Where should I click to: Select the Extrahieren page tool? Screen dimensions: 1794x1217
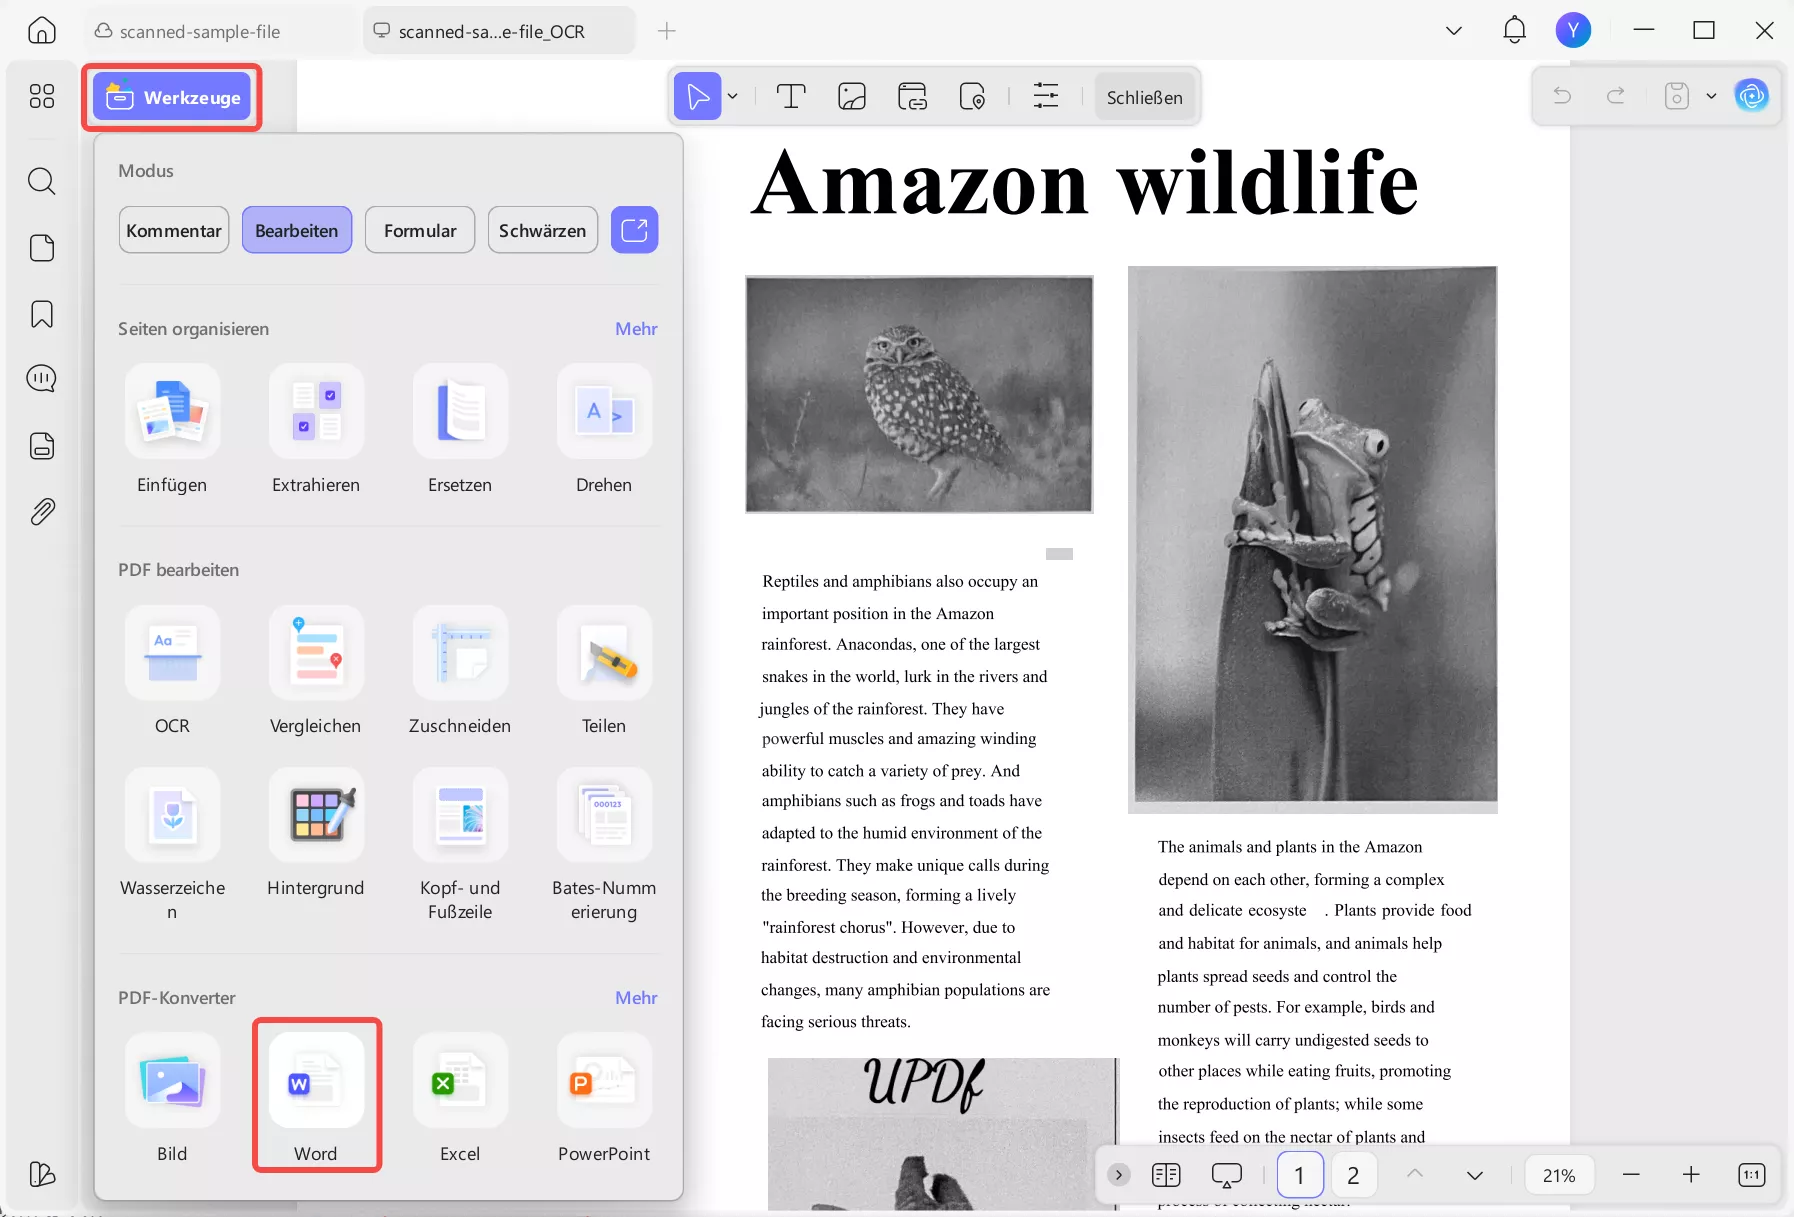(x=316, y=430)
